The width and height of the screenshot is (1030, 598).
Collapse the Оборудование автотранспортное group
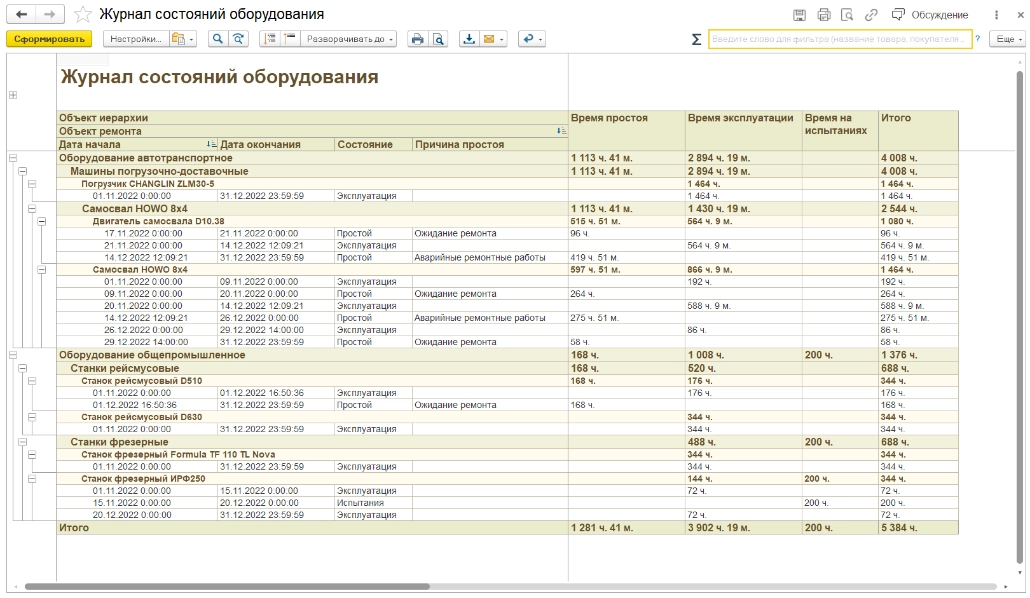coord(13,158)
